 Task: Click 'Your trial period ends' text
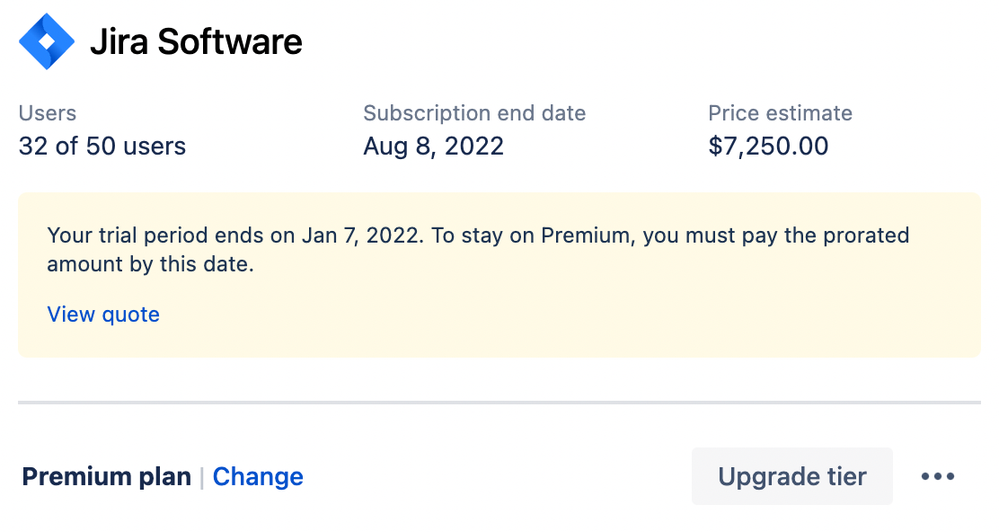[x=155, y=235]
